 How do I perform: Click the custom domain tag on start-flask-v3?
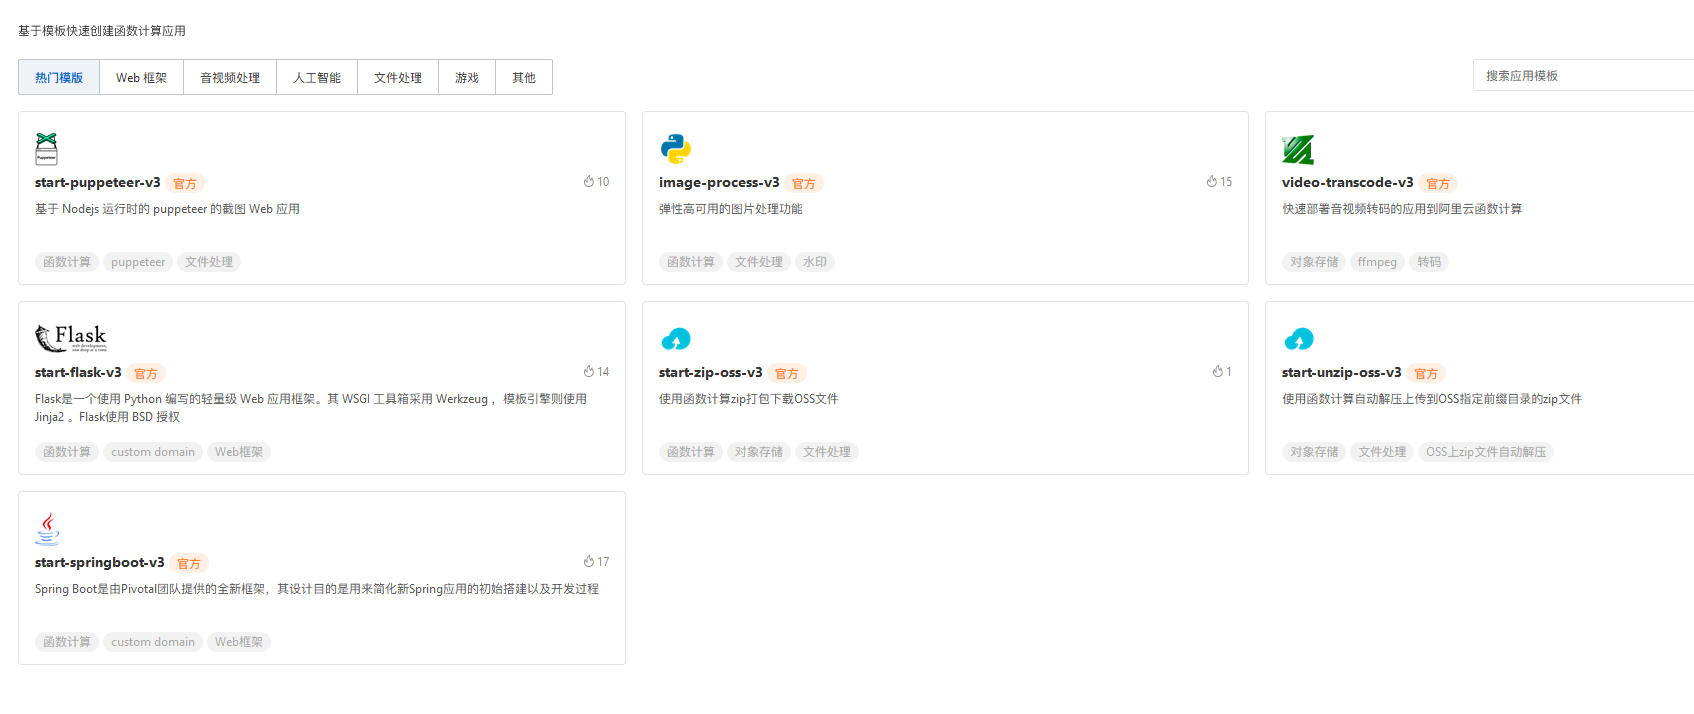pyautogui.click(x=153, y=452)
